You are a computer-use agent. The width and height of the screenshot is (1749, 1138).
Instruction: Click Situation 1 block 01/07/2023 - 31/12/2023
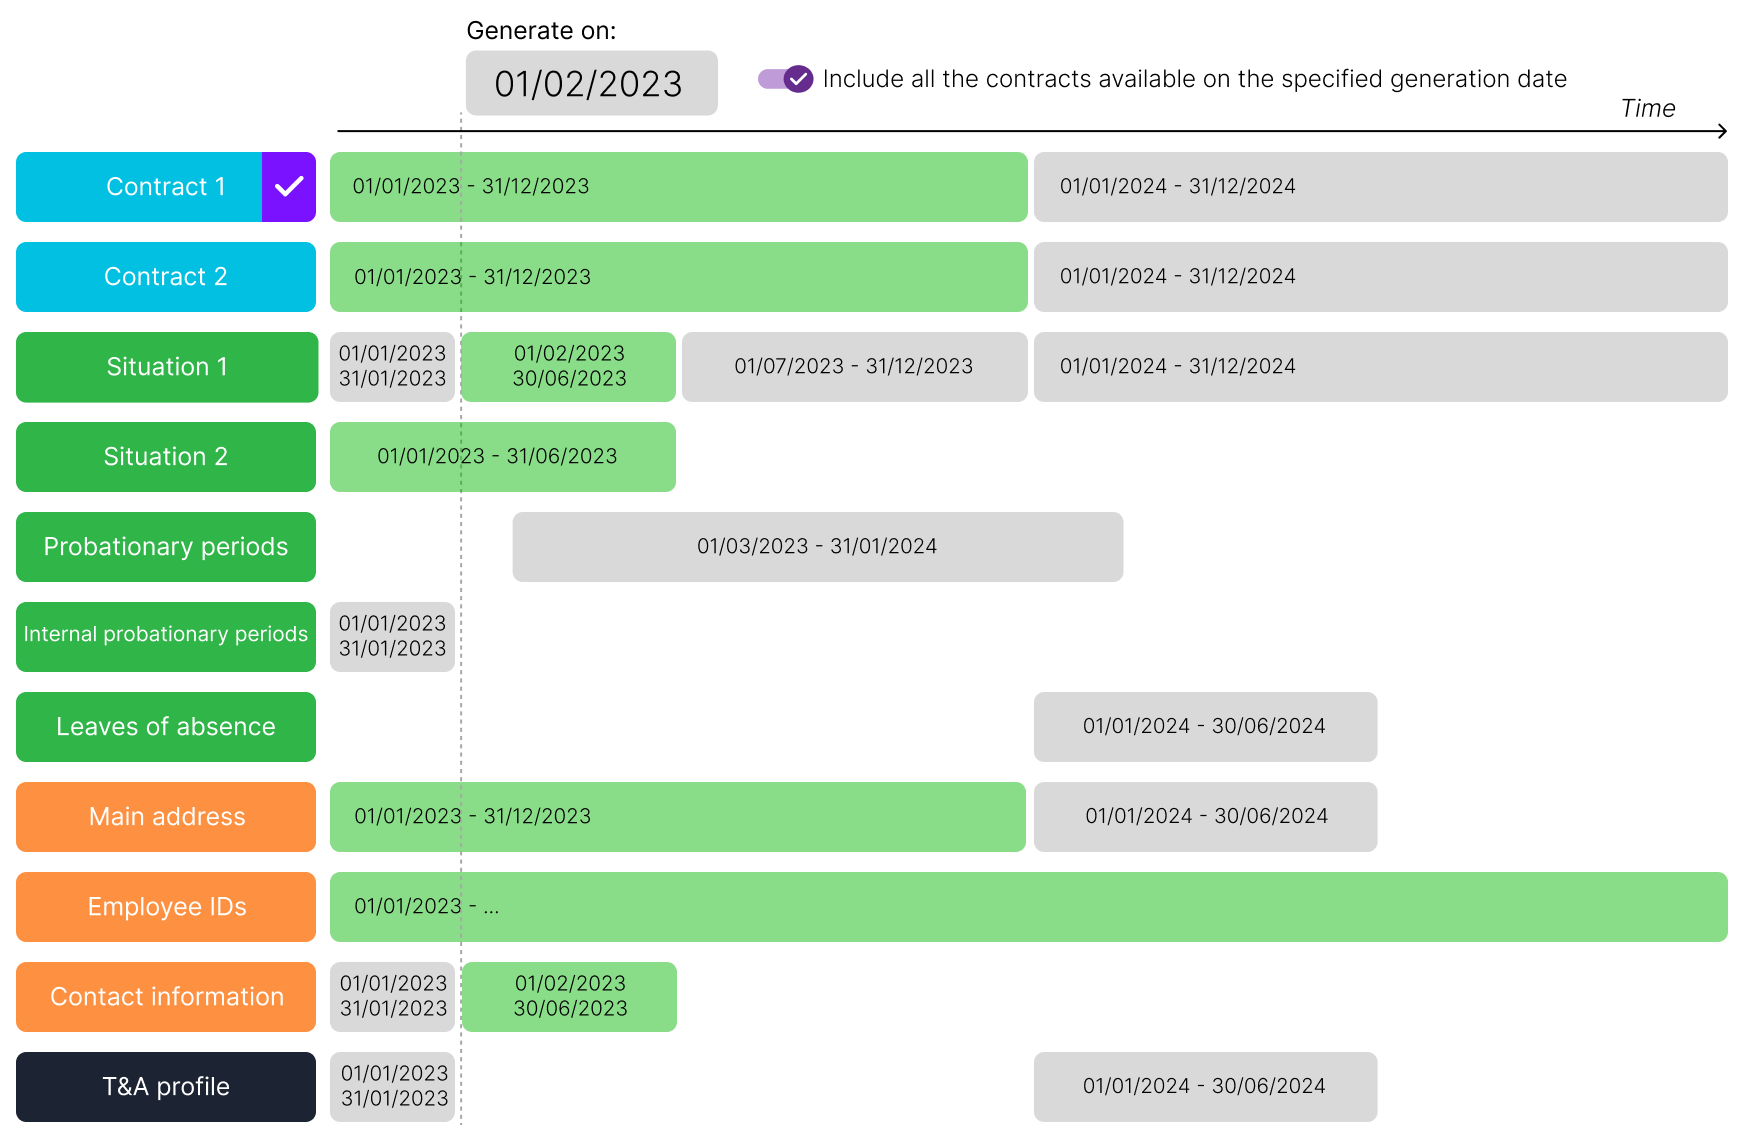pos(854,367)
